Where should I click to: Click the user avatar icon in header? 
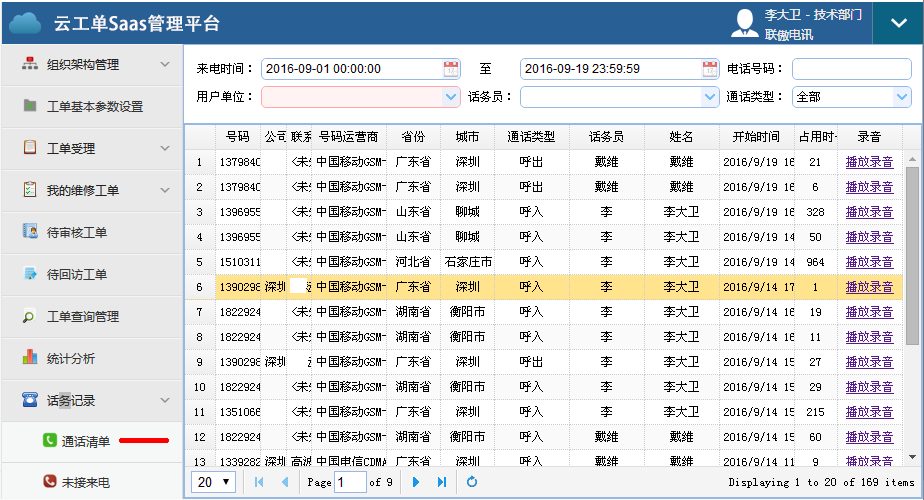pos(745,23)
